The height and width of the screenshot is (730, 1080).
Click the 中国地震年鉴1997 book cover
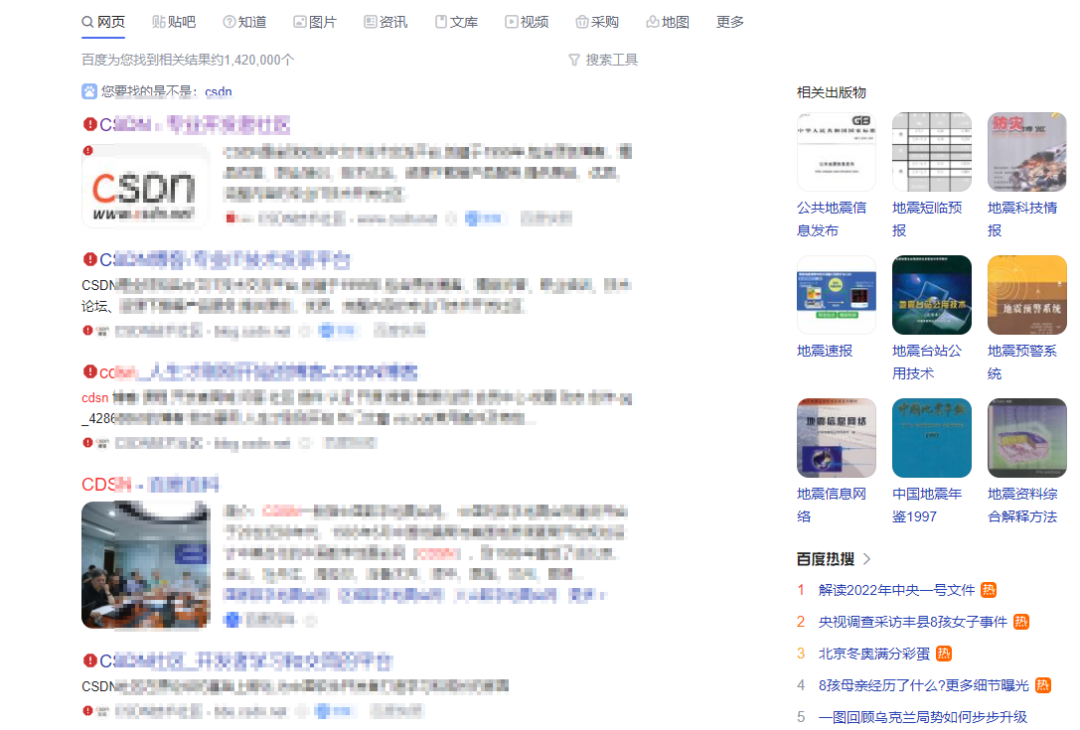[x=931, y=438]
